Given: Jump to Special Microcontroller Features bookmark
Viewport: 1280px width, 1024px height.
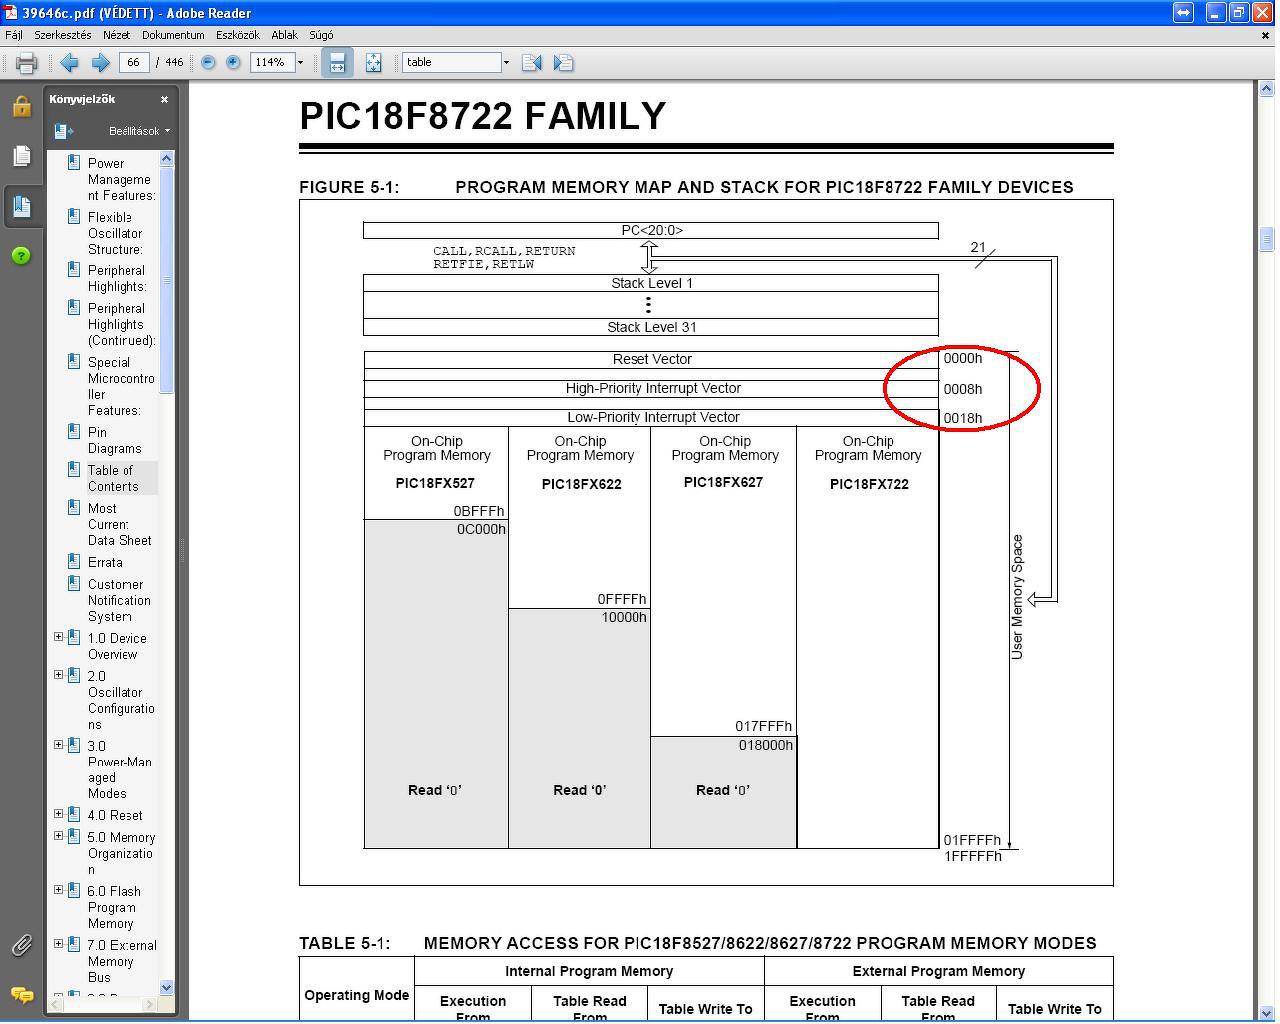Looking at the screenshot, I should (x=121, y=386).
